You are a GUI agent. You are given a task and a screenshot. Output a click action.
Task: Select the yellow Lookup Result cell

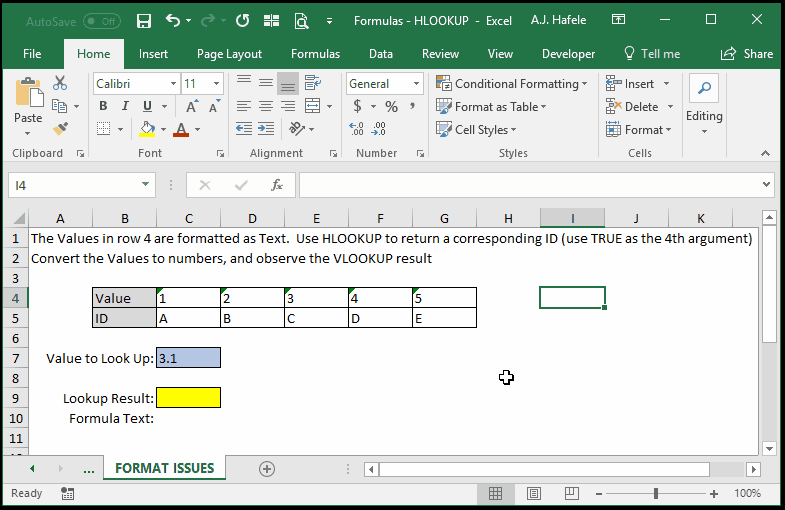188,397
